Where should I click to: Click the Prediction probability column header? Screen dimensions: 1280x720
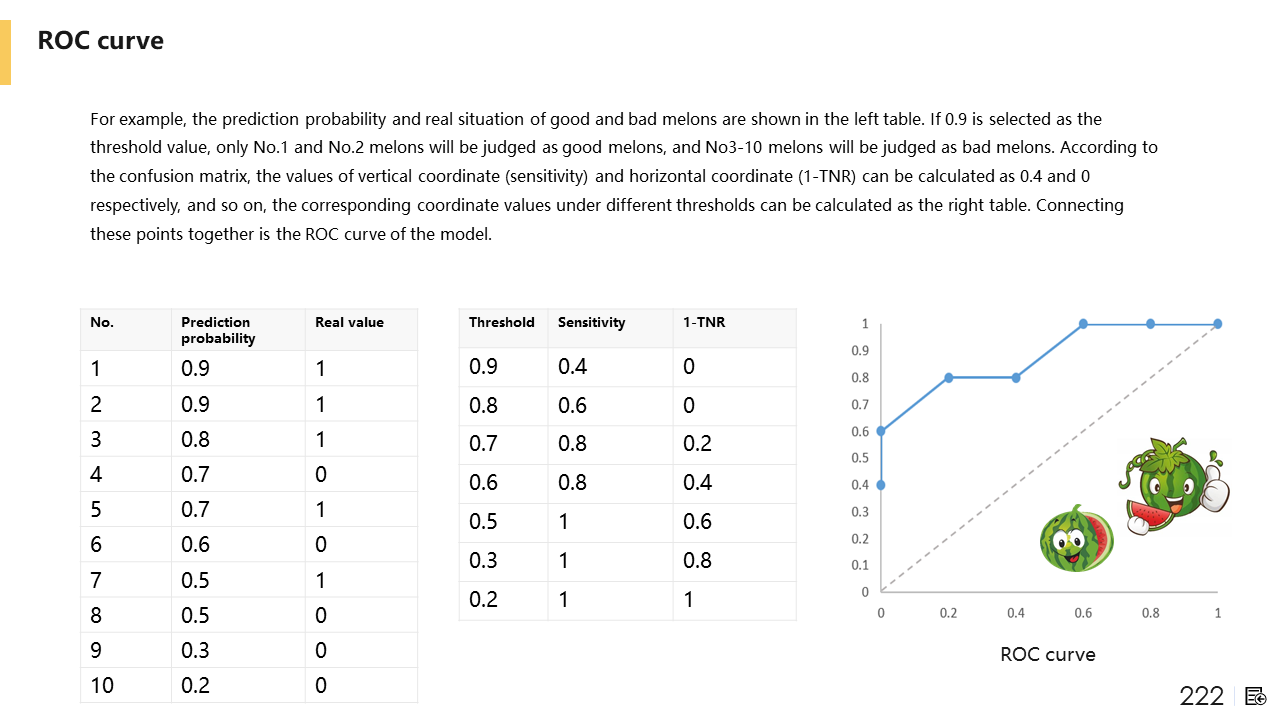[217, 330]
